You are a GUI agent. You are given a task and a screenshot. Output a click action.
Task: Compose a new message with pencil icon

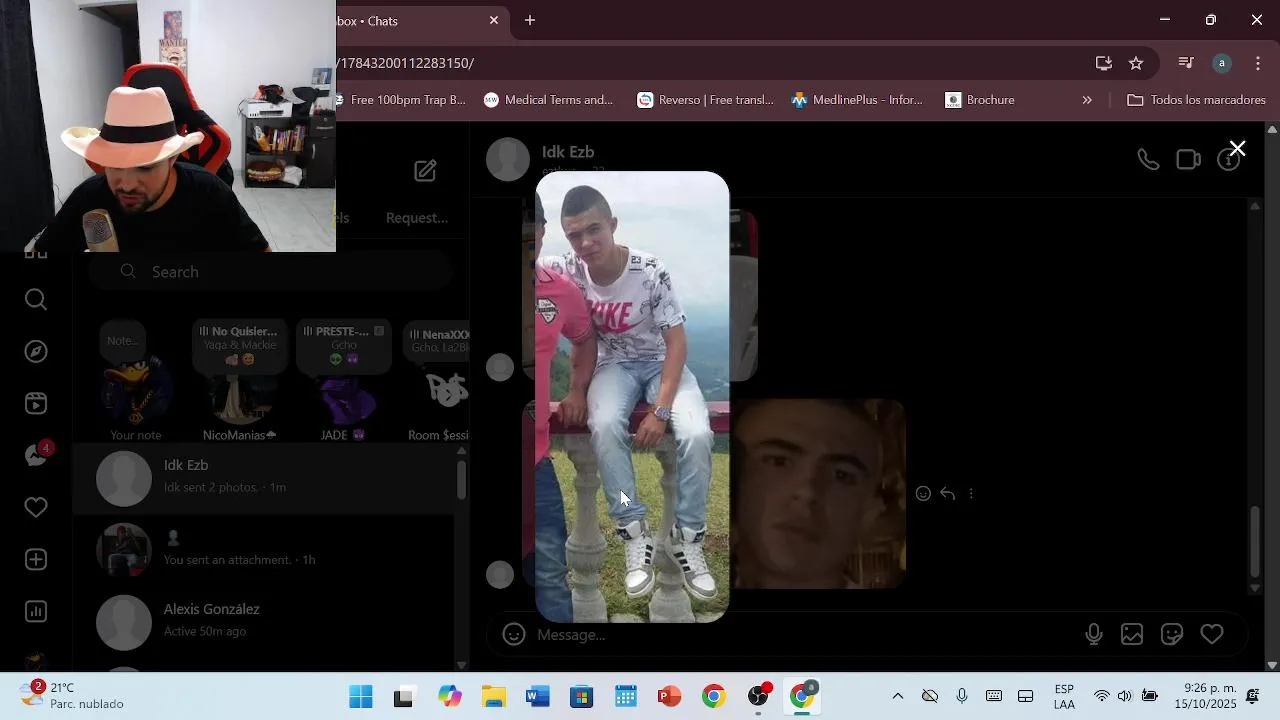pyautogui.click(x=425, y=171)
